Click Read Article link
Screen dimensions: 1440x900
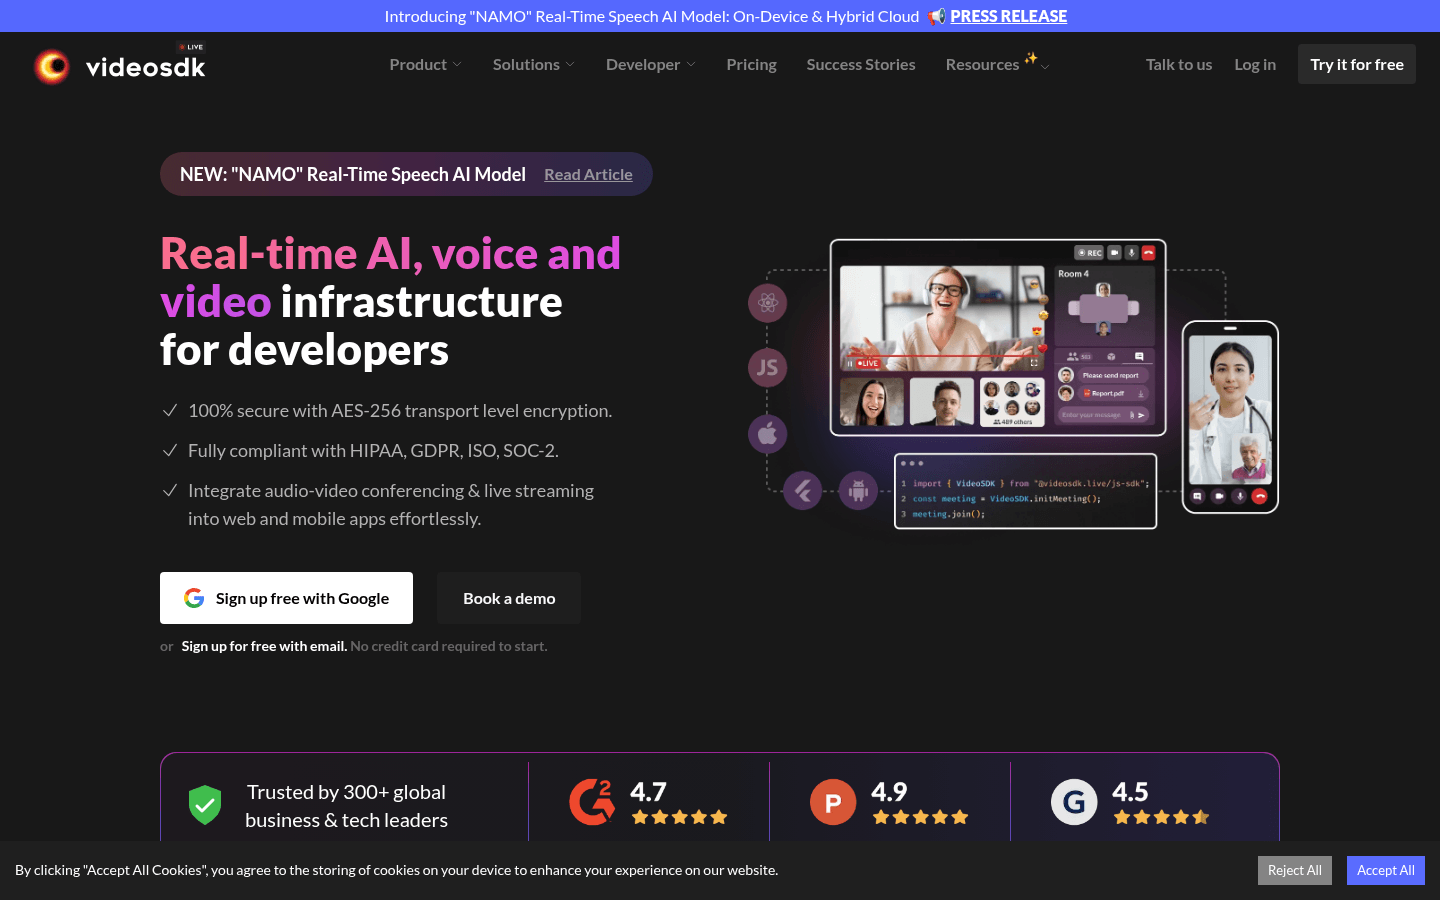(x=588, y=174)
